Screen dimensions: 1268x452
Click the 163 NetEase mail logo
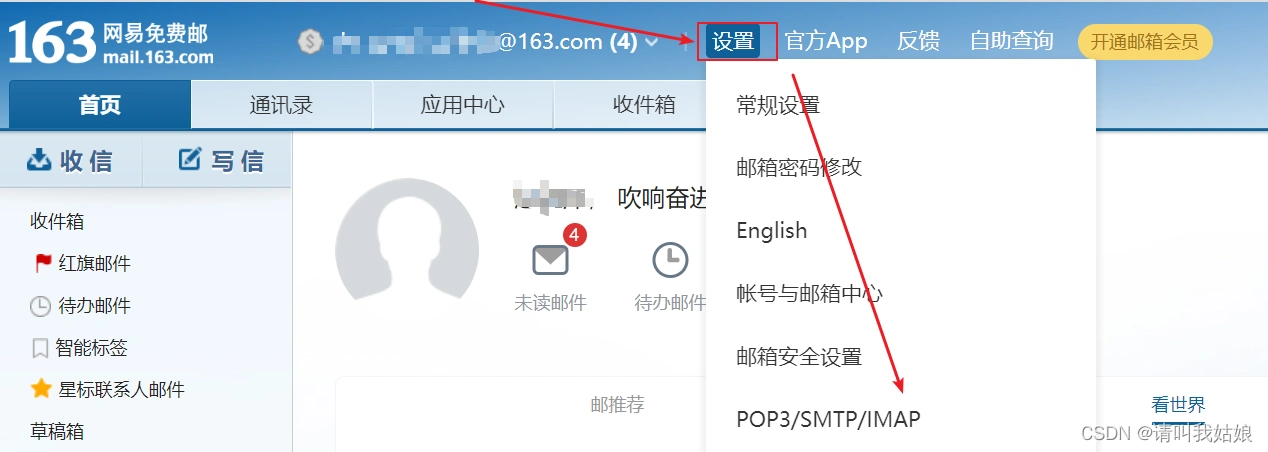[110, 42]
